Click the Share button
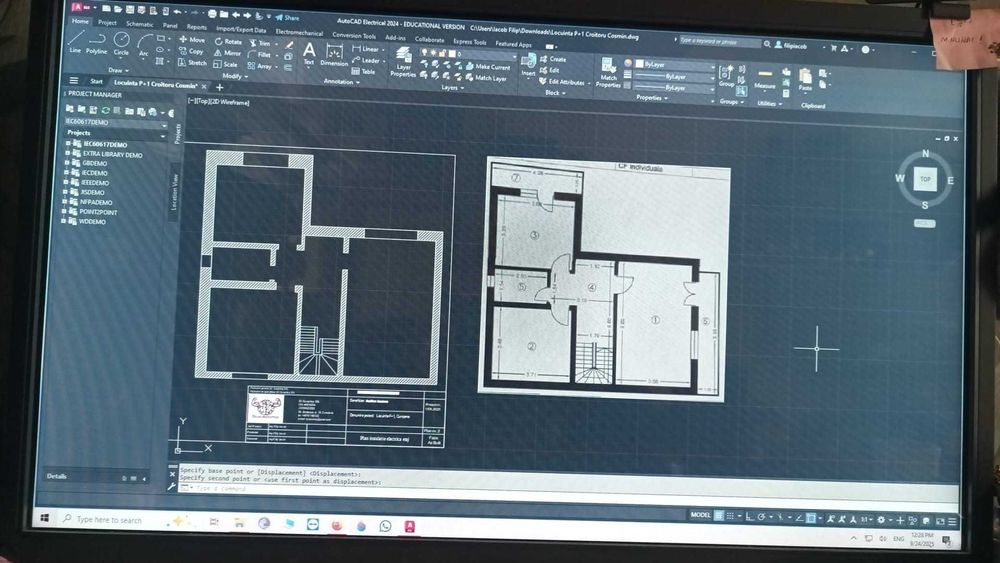 point(287,17)
